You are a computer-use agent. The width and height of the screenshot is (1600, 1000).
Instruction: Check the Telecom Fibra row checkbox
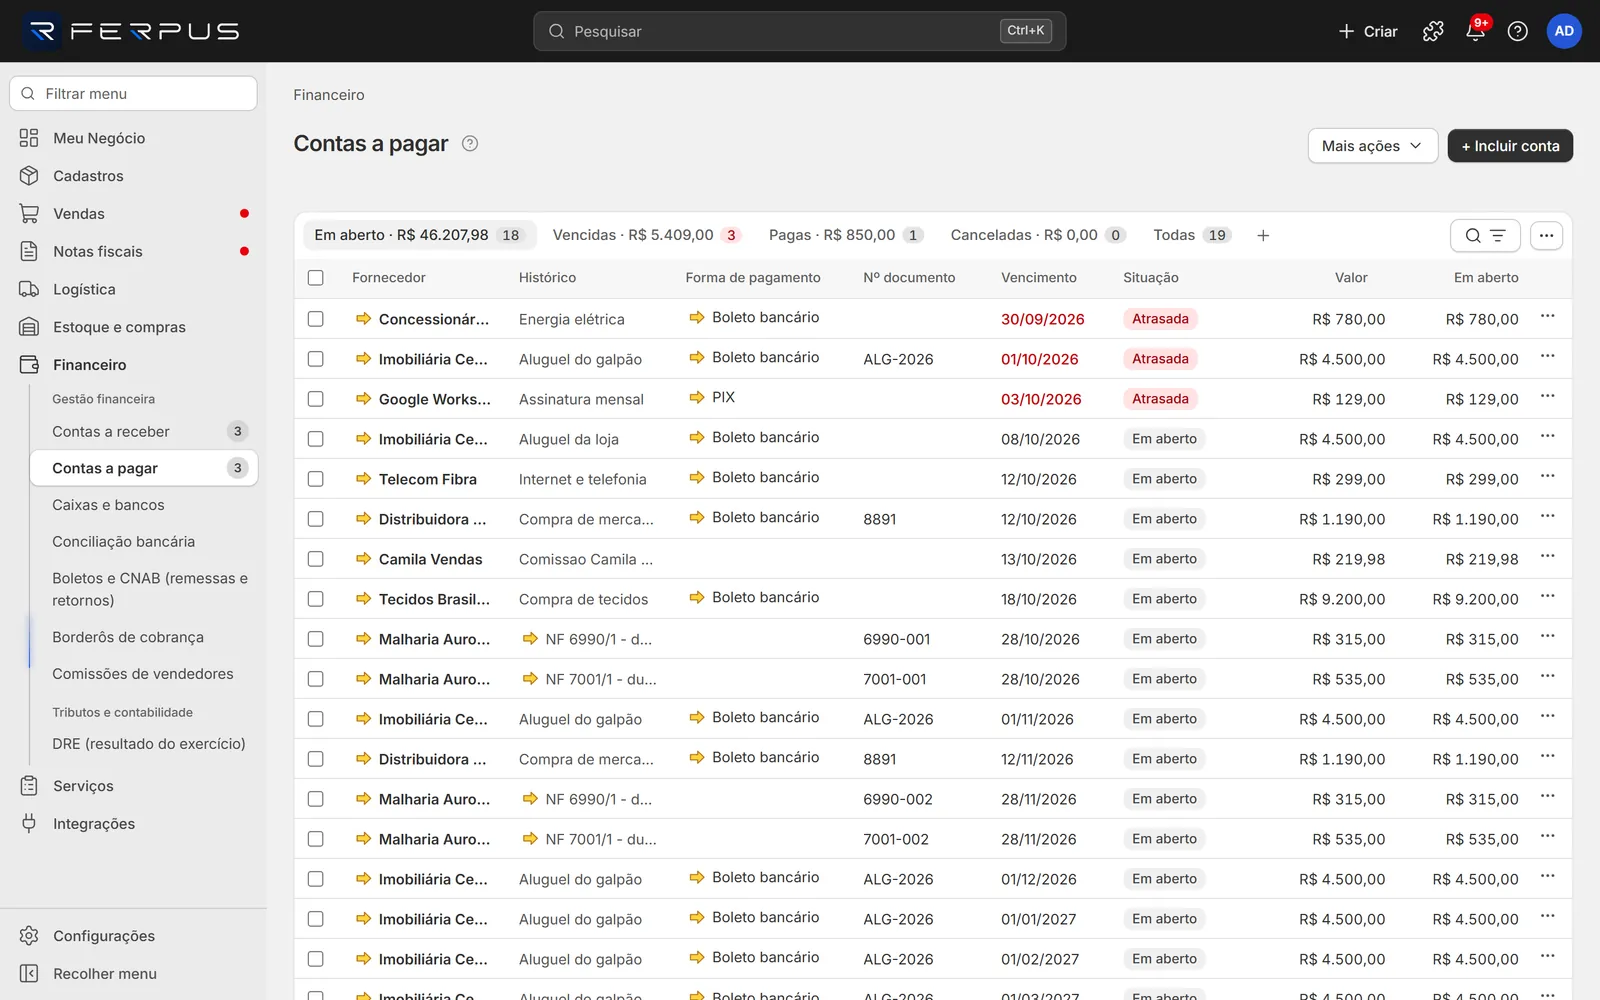click(x=316, y=479)
